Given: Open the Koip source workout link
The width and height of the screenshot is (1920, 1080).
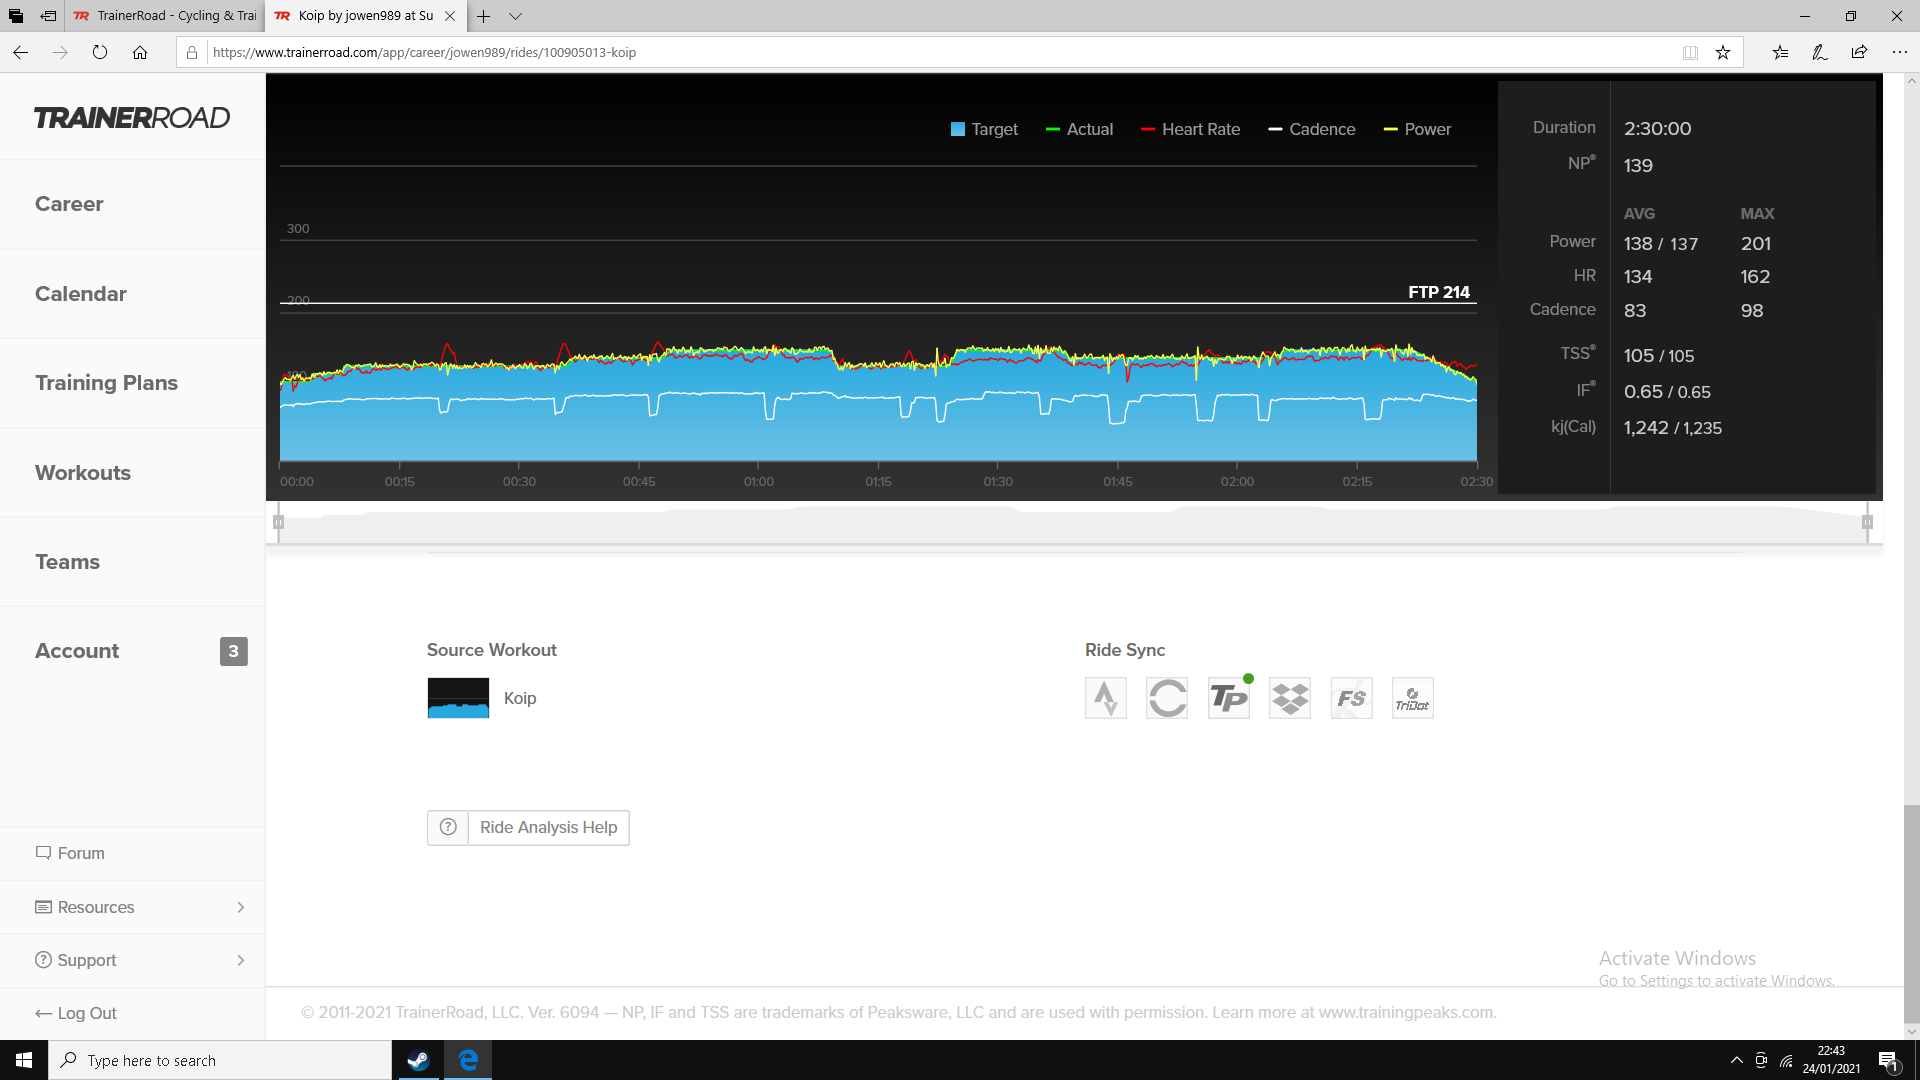Looking at the screenshot, I should pyautogui.click(x=520, y=698).
